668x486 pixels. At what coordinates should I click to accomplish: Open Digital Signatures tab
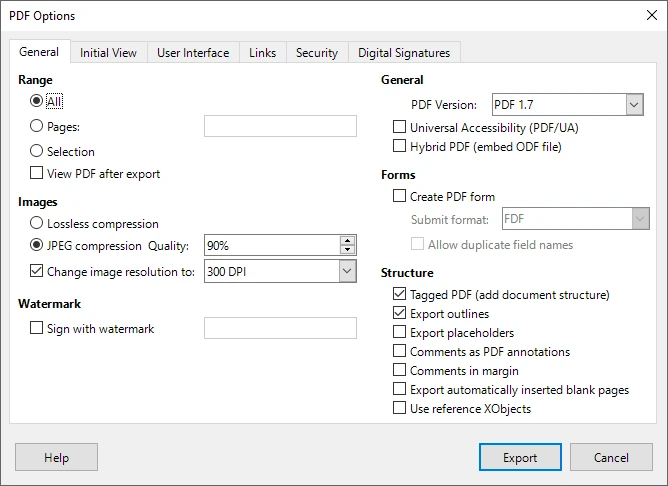click(x=404, y=52)
